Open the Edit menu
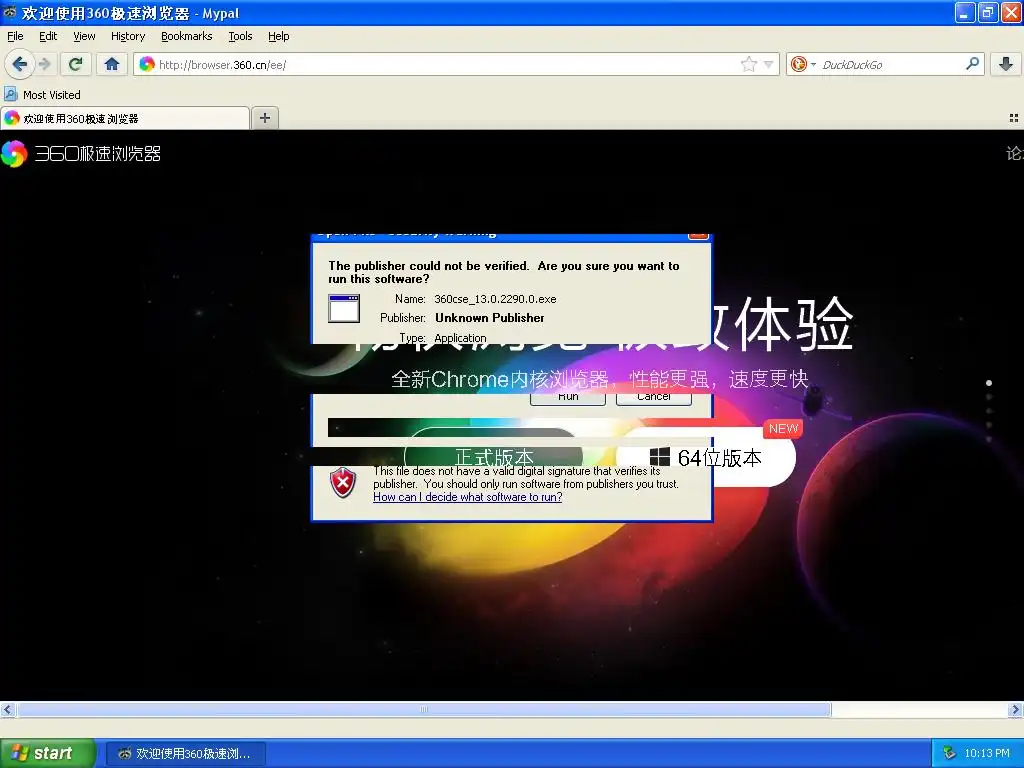The width and height of the screenshot is (1024, 768). point(48,36)
